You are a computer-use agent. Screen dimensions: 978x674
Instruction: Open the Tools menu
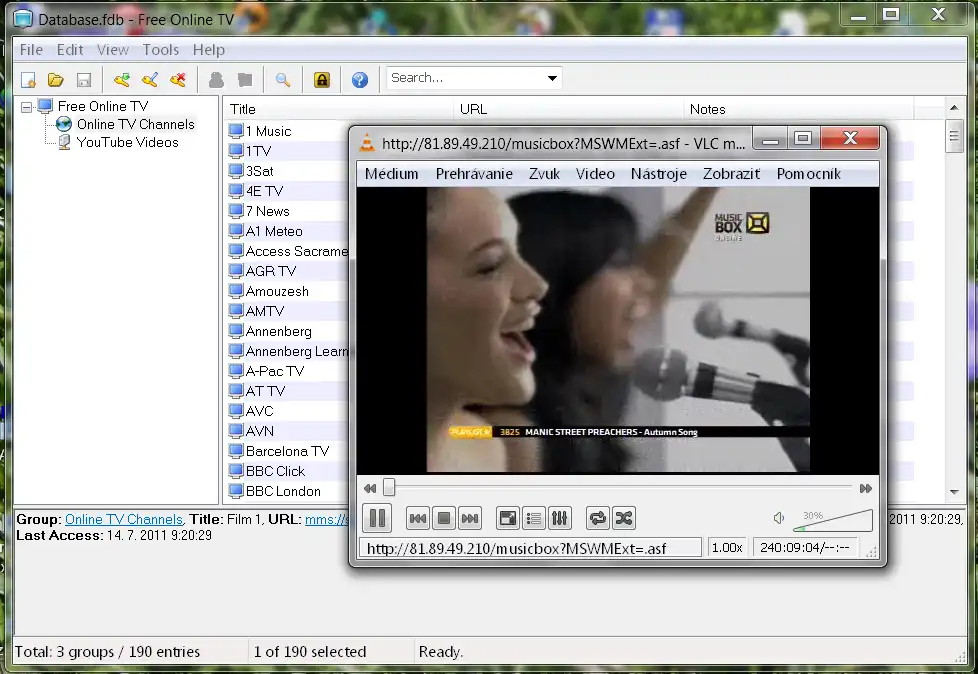[161, 50]
